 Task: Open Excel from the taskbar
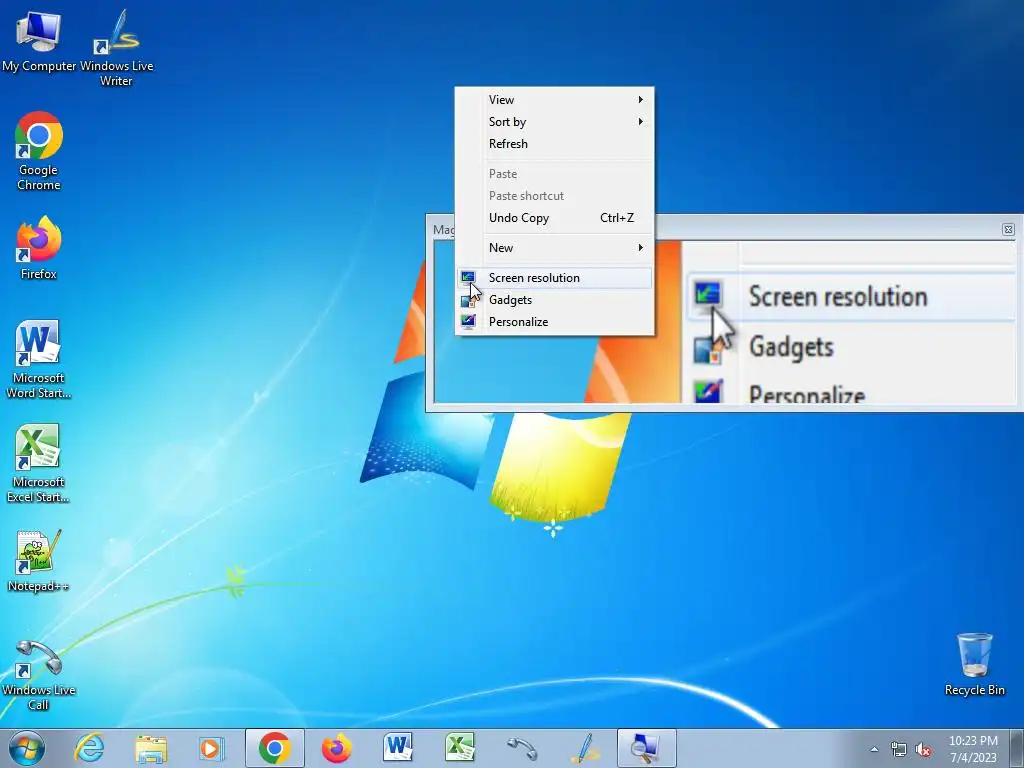[460, 748]
